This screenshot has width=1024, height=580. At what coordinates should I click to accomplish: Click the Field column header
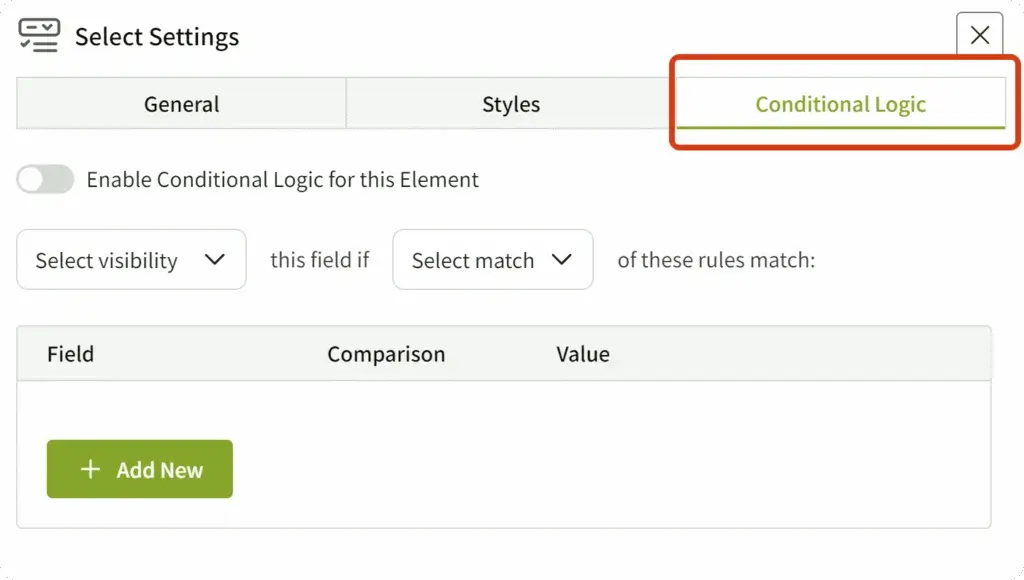pos(70,354)
